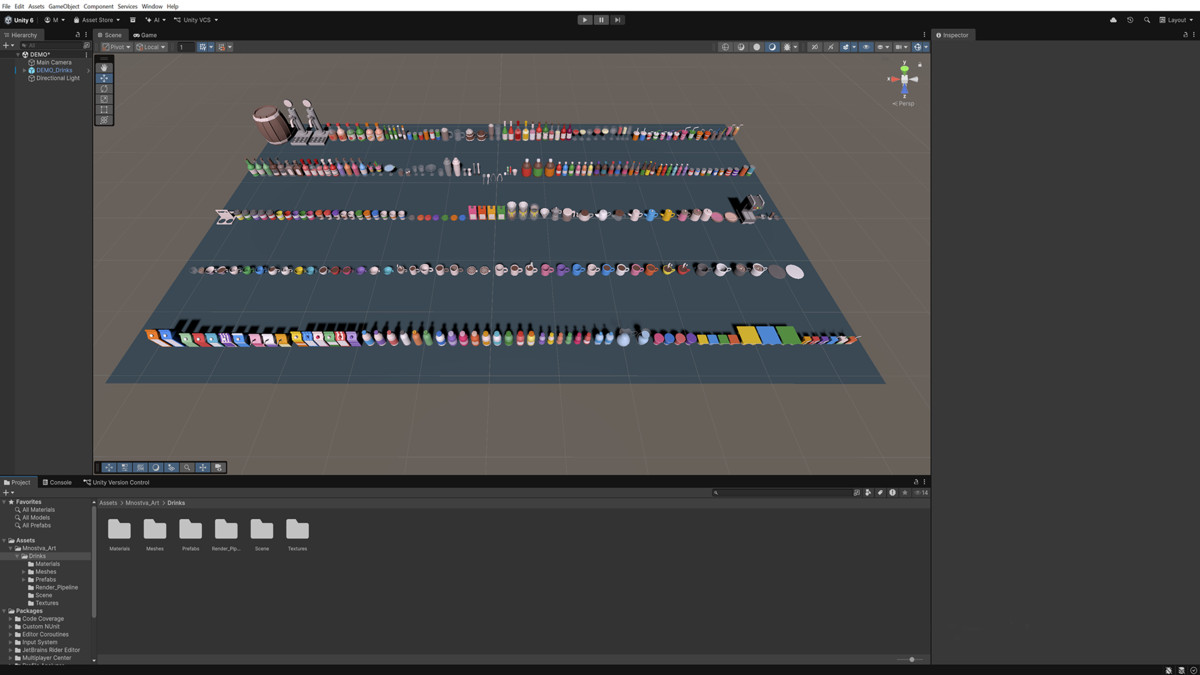This screenshot has width=1200, height=675.
Task: Click the Scene draw mode wireframe globe
Action: point(725,47)
